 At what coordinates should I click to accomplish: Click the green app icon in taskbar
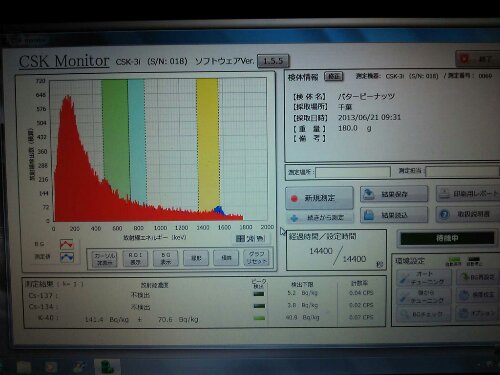pos(107,367)
